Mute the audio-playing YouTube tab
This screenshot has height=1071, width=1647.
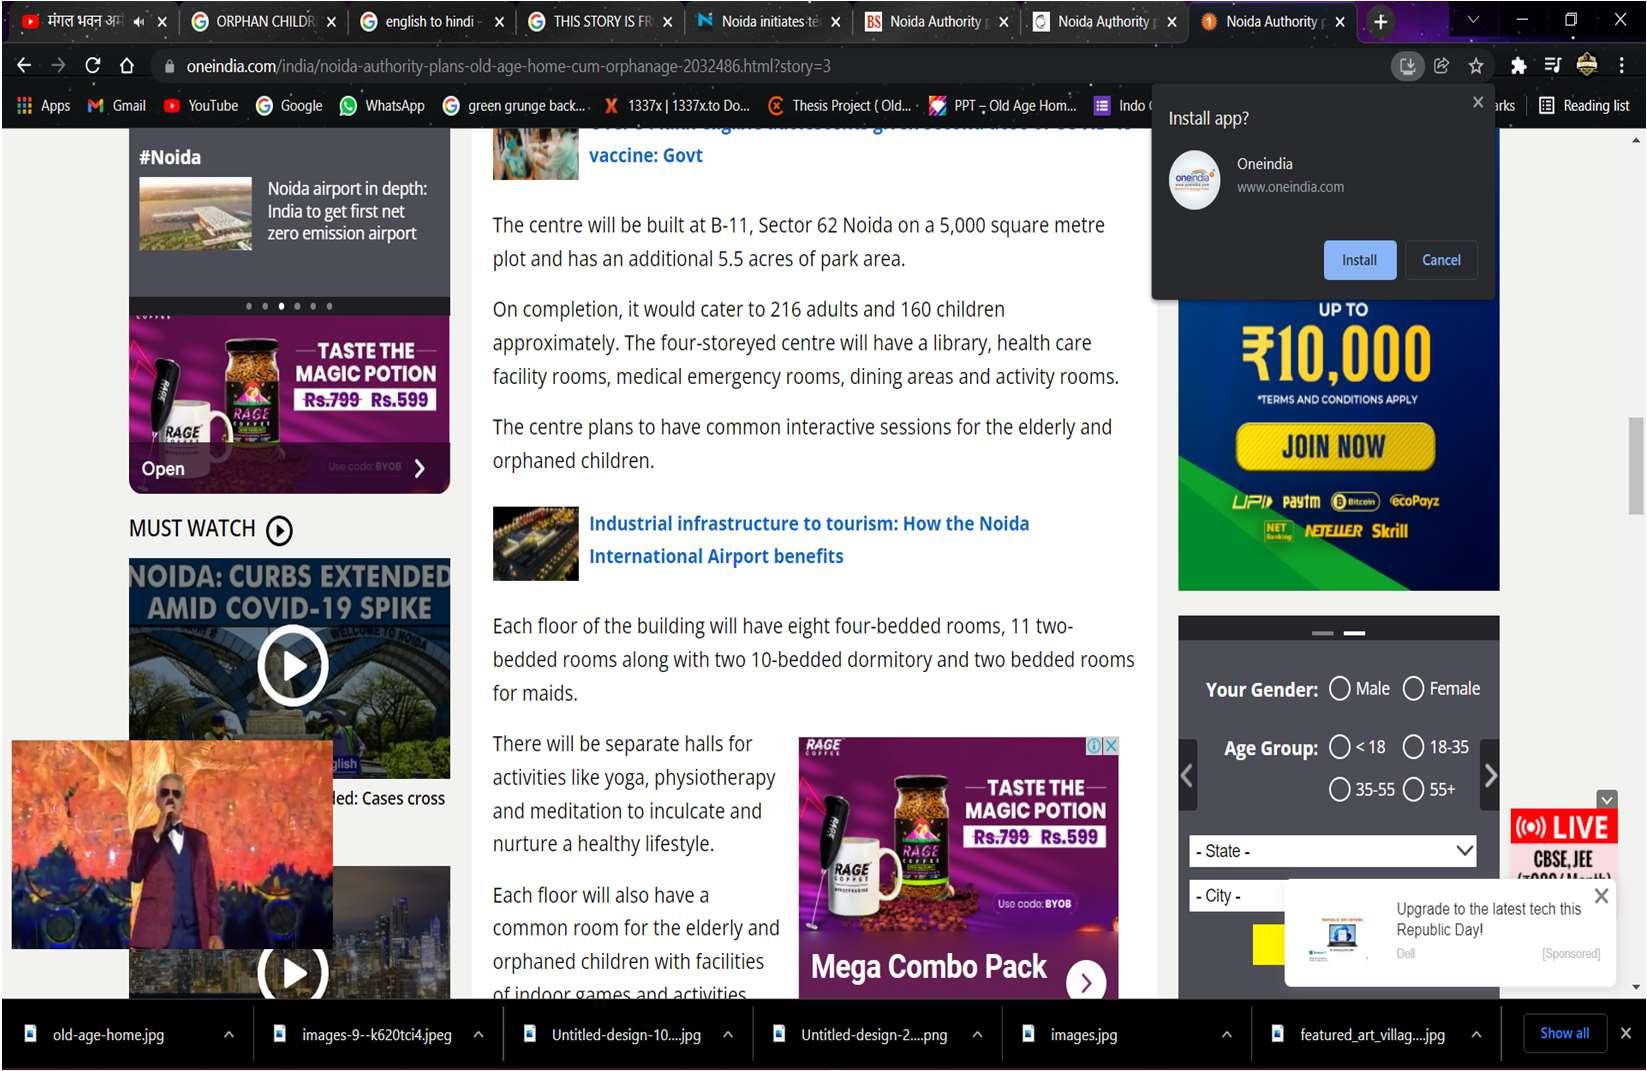138,21
